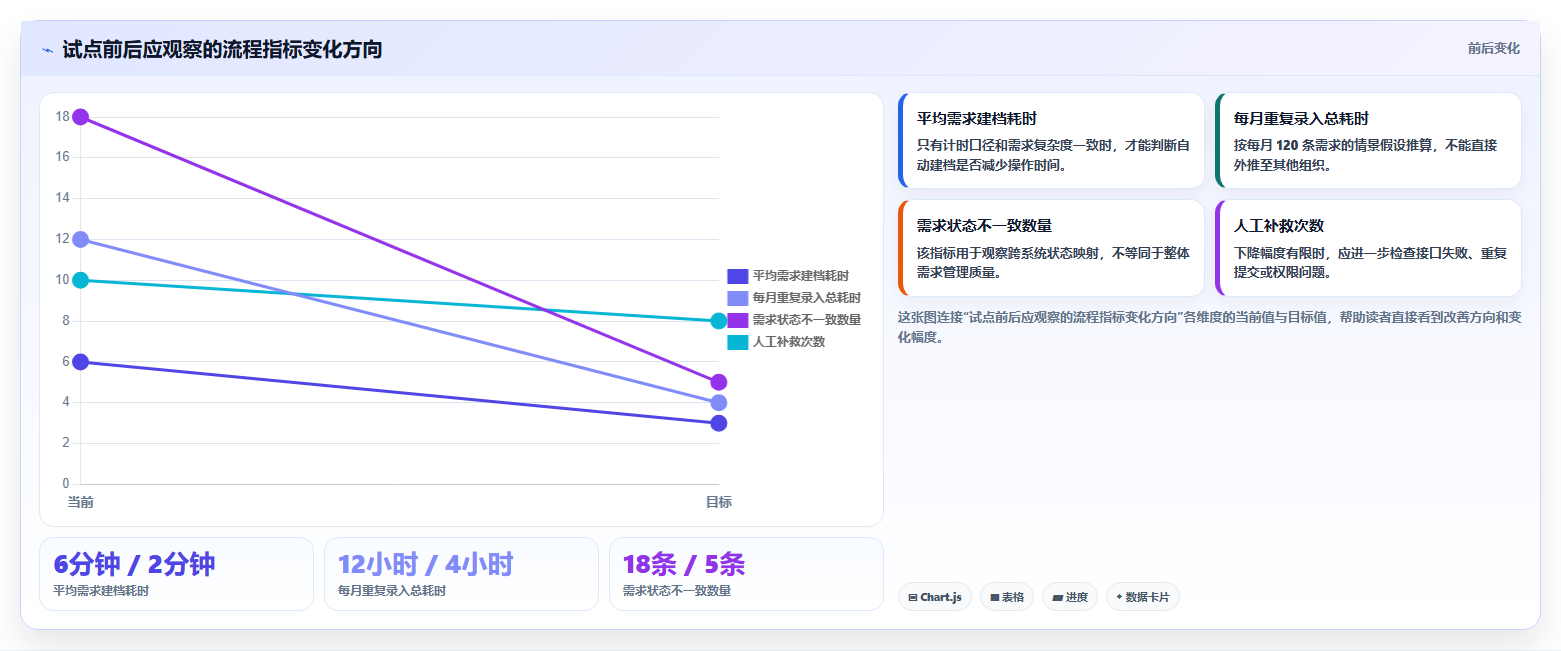Image resolution: width=1561 pixels, height=651 pixels.
Task: Select the indigo data point at 6 under 当前
Action: (x=81, y=362)
